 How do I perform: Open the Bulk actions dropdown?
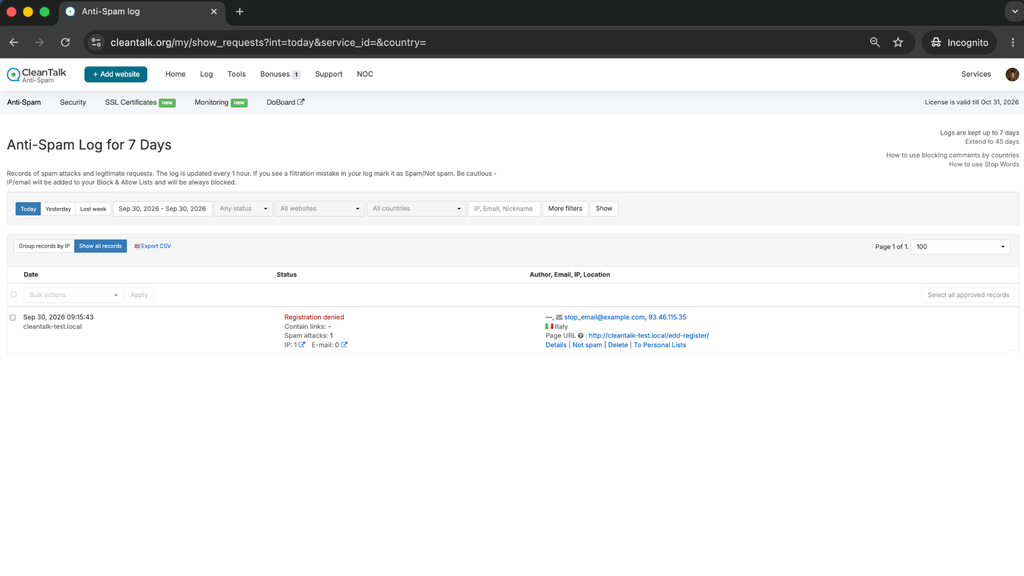pos(72,295)
